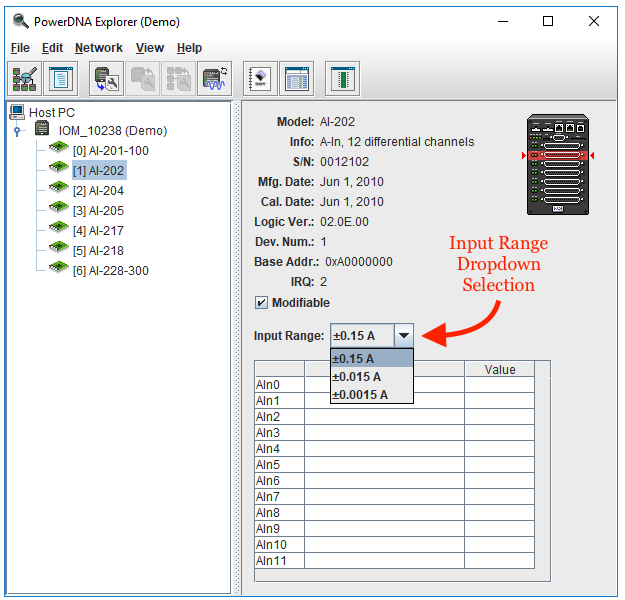Click the waveform reload toolbar icon
The width and height of the screenshot is (625, 600).
click(214, 79)
